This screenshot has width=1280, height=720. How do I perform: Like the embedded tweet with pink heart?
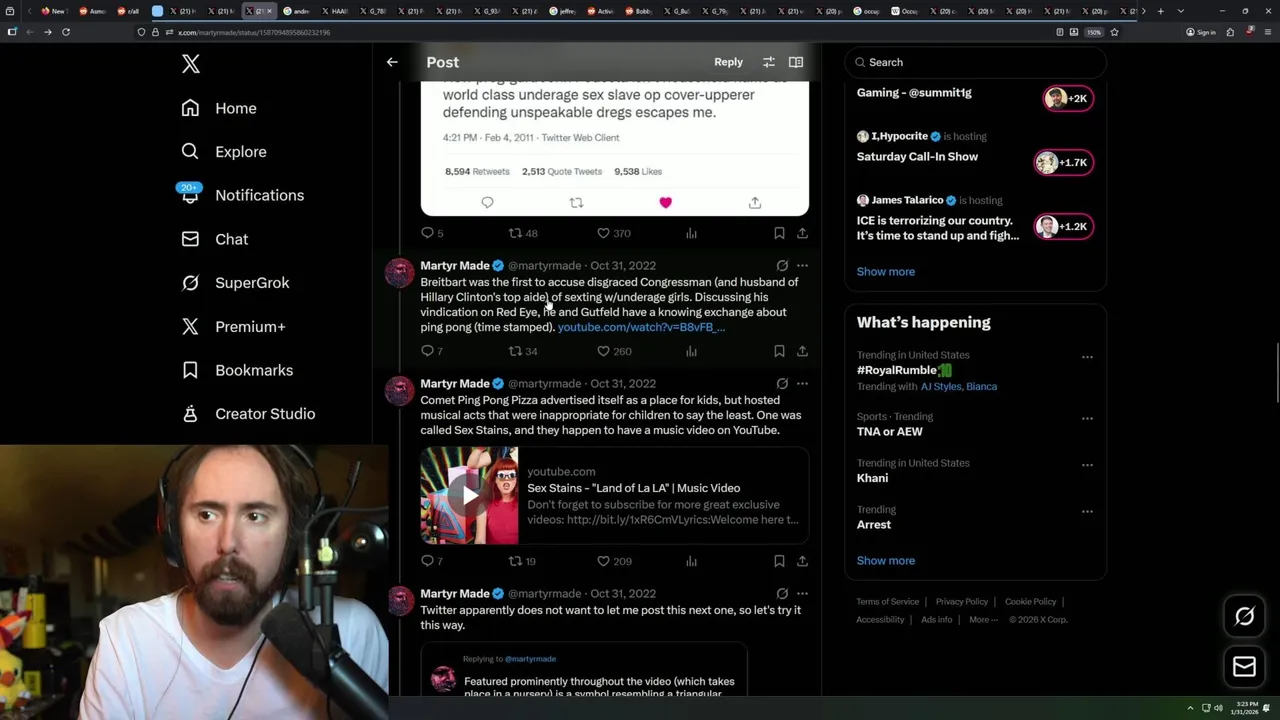coord(665,202)
